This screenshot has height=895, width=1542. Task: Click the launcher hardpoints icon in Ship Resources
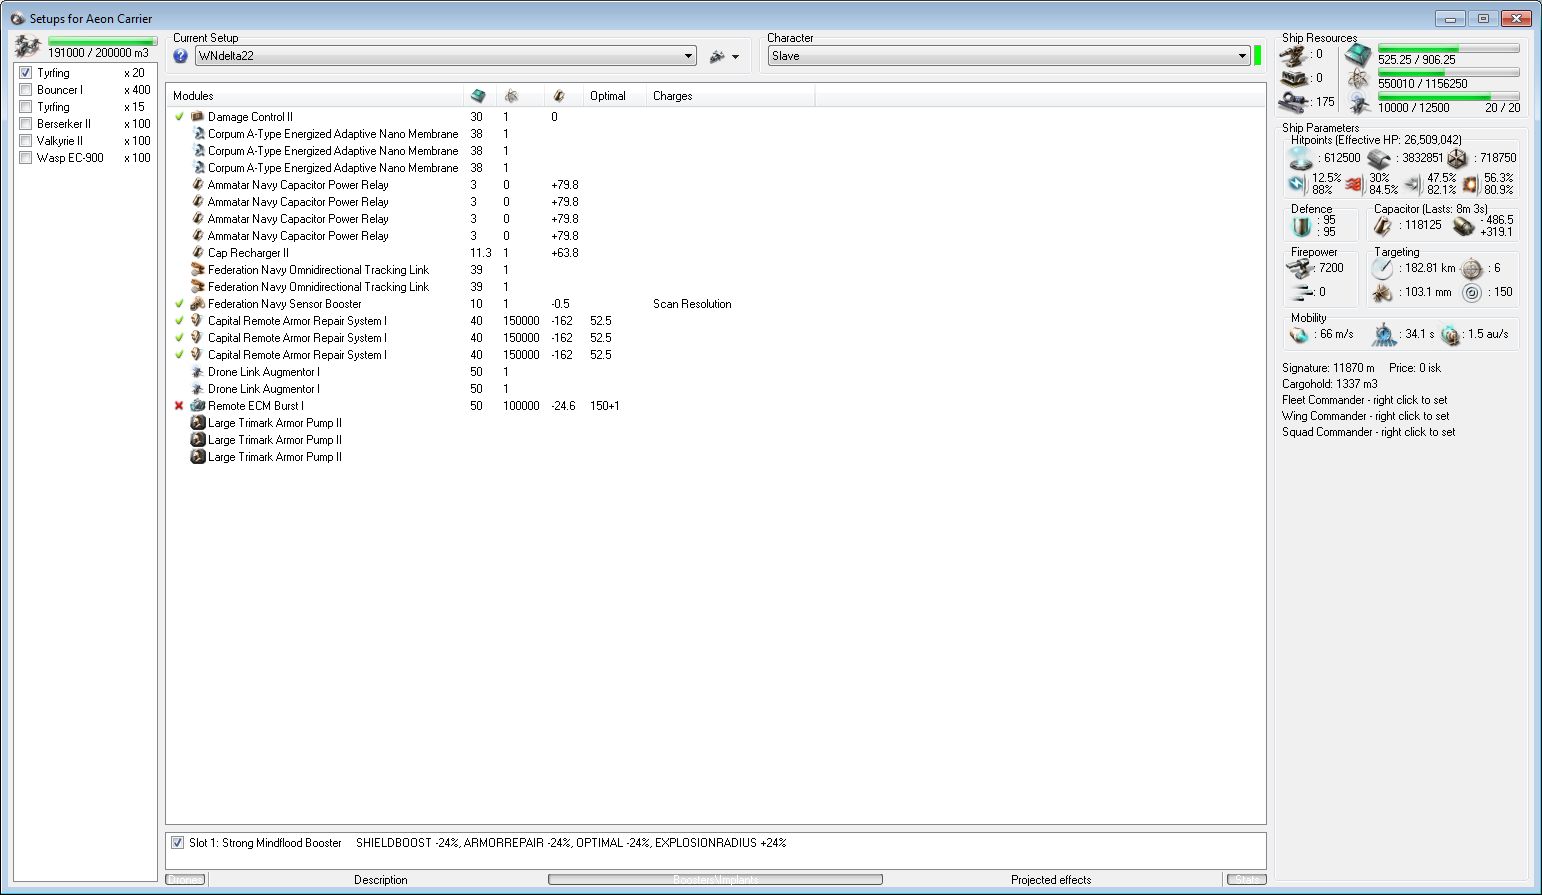click(1295, 78)
